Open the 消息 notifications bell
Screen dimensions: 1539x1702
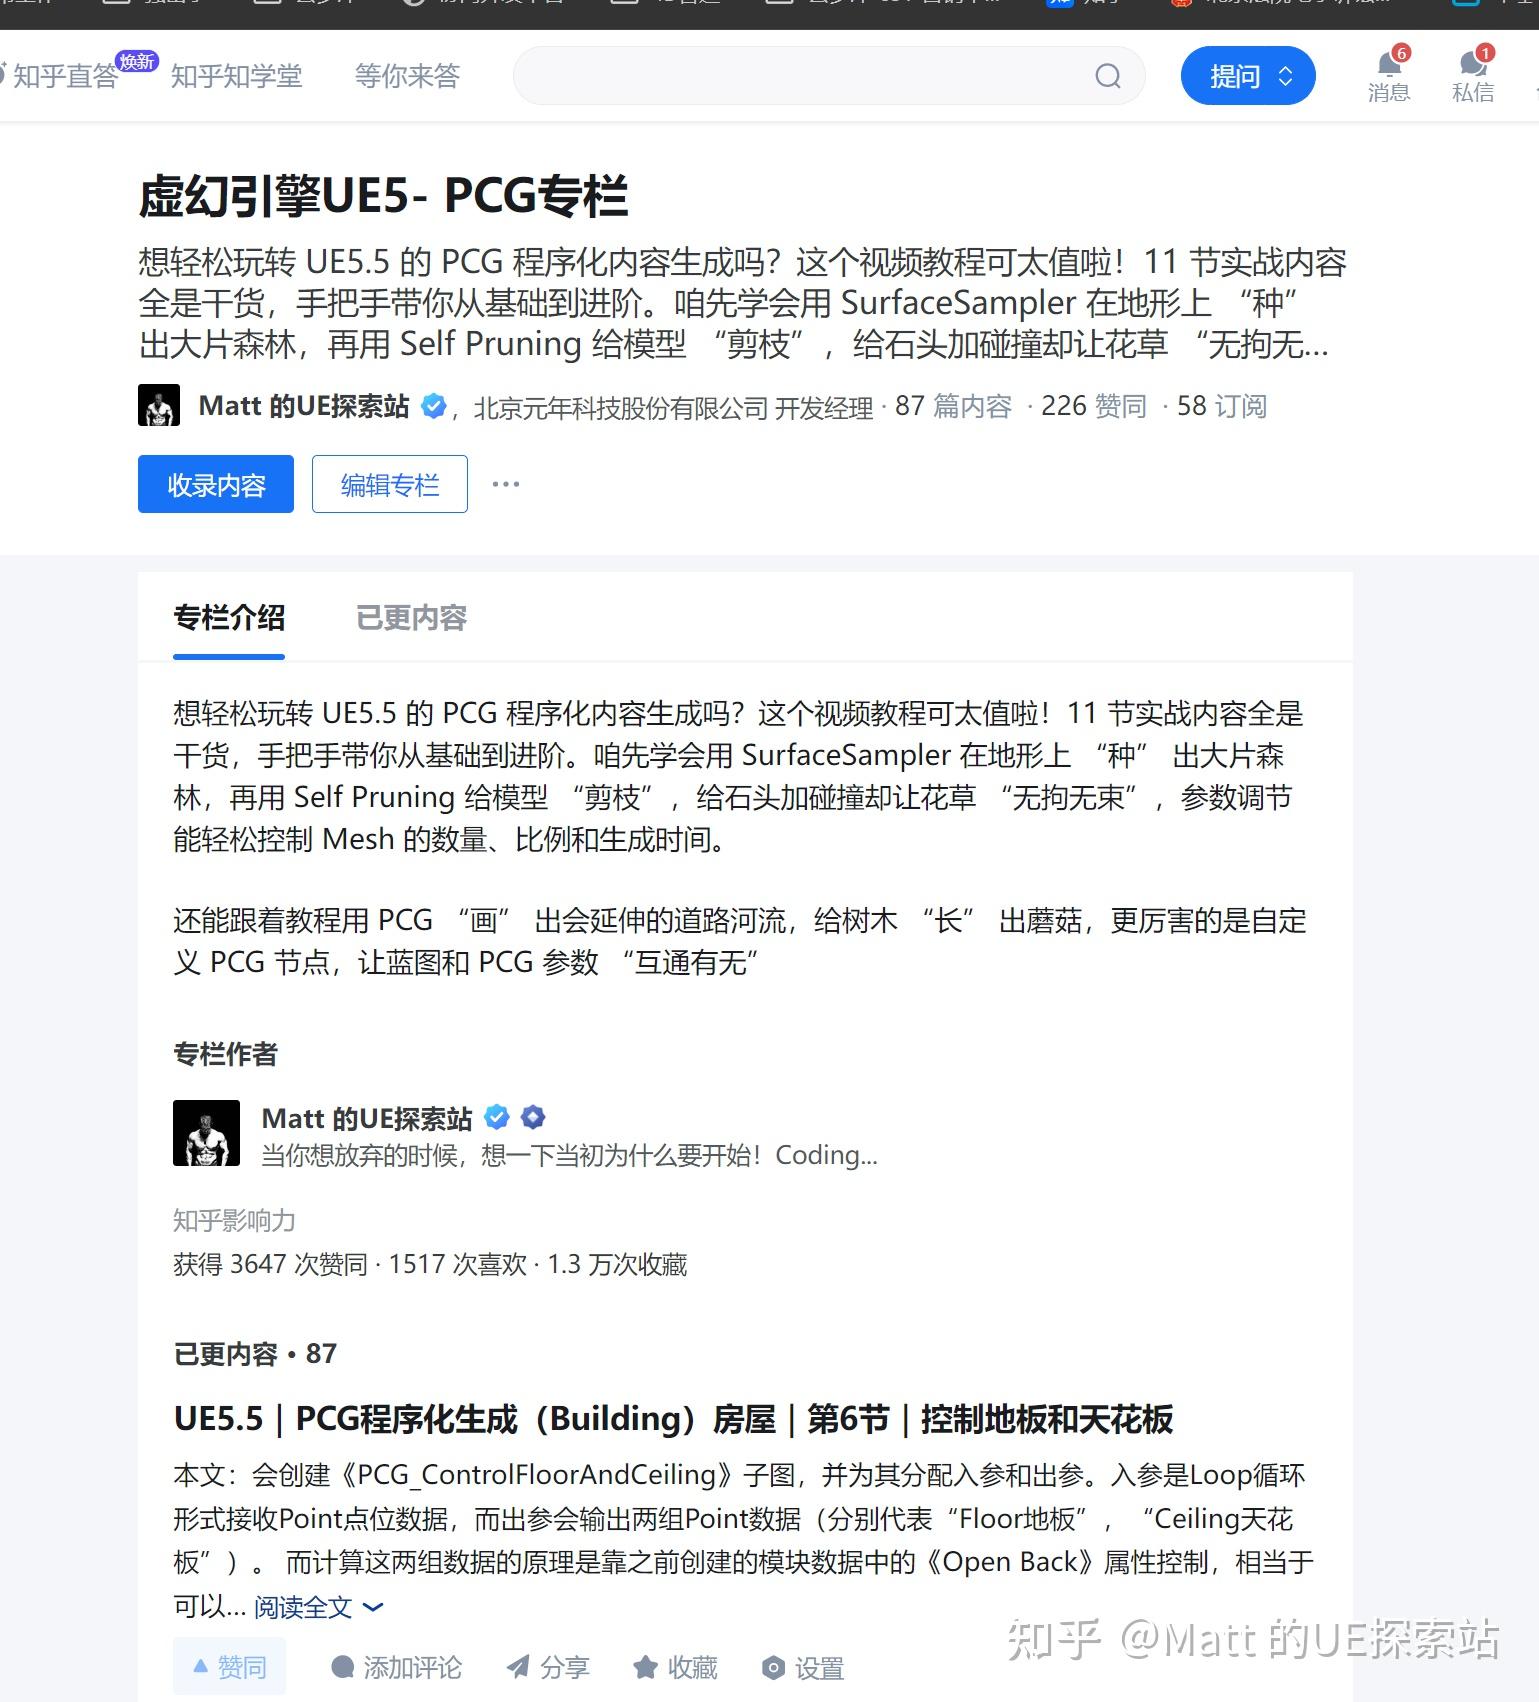1389,65
